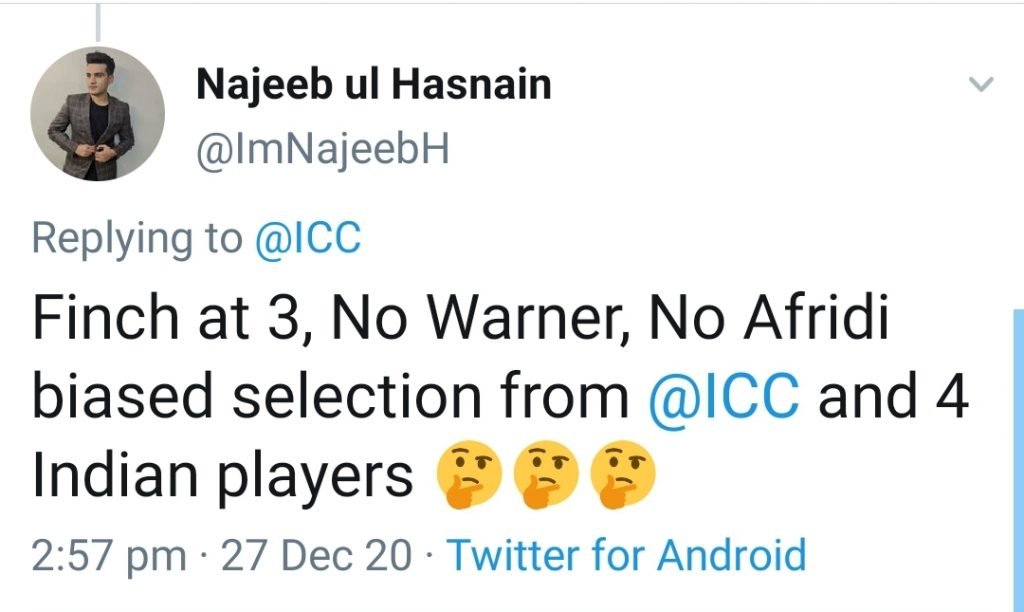Click the "Replying to" label
Image resolution: width=1024 pixels, height=612 pixels.
(137, 238)
